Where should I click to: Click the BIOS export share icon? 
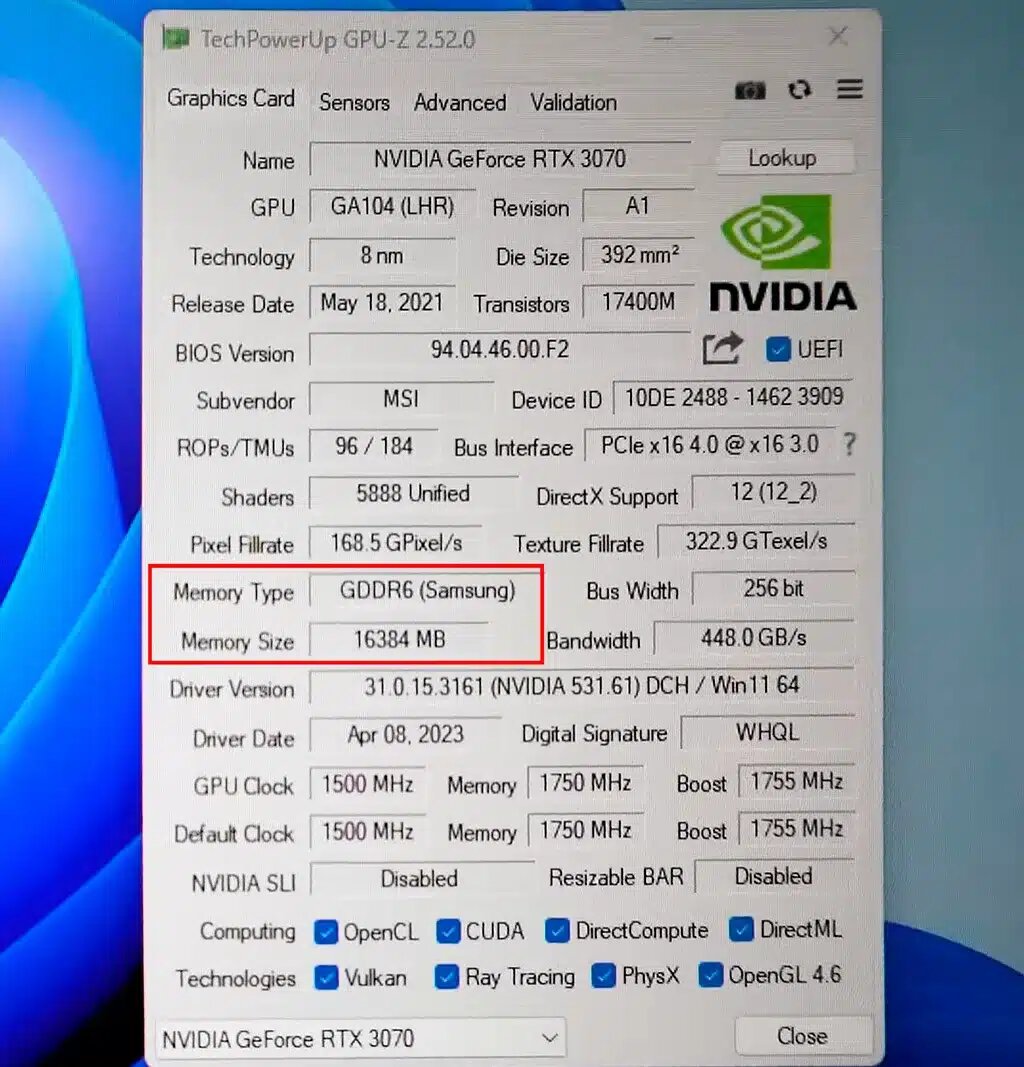point(722,348)
